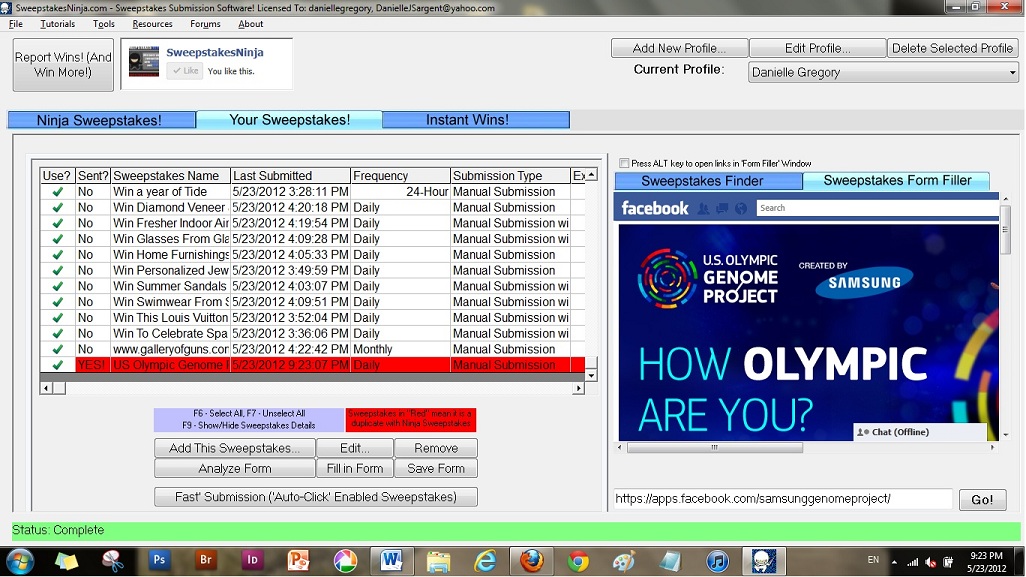Open the About menu

251,24
